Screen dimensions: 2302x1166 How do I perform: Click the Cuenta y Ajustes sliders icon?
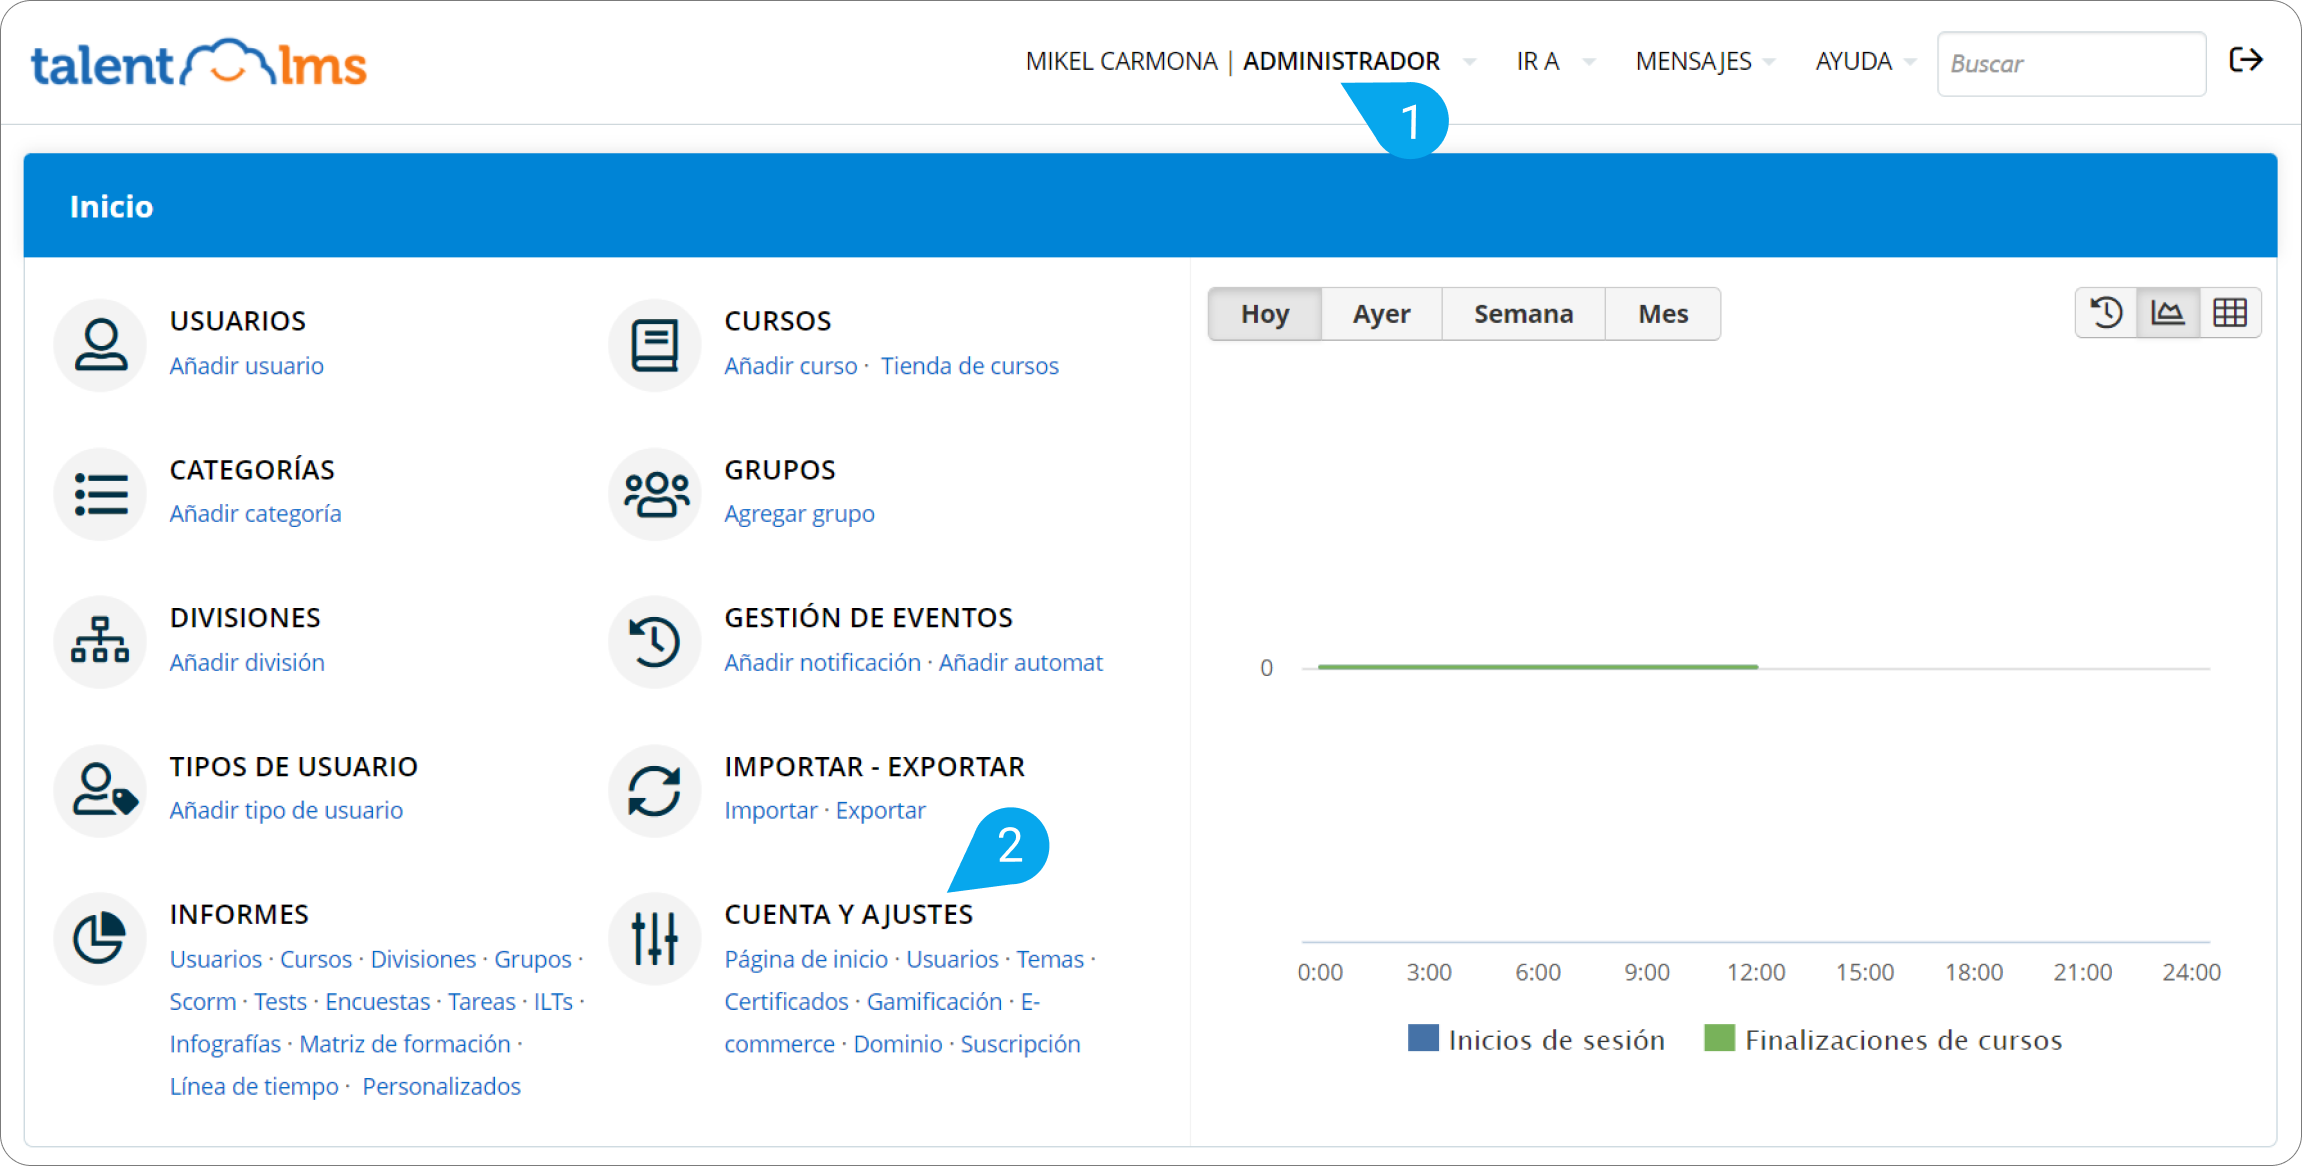click(655, 938)
